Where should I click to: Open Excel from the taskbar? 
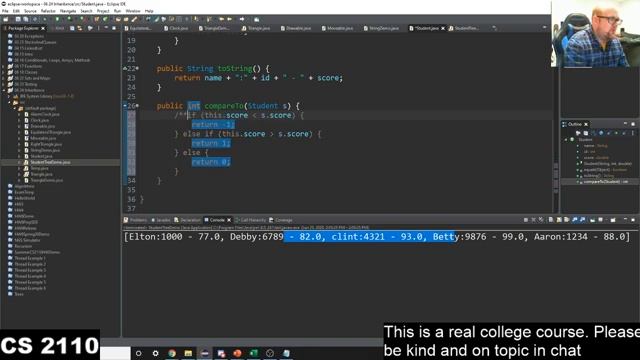253,353
